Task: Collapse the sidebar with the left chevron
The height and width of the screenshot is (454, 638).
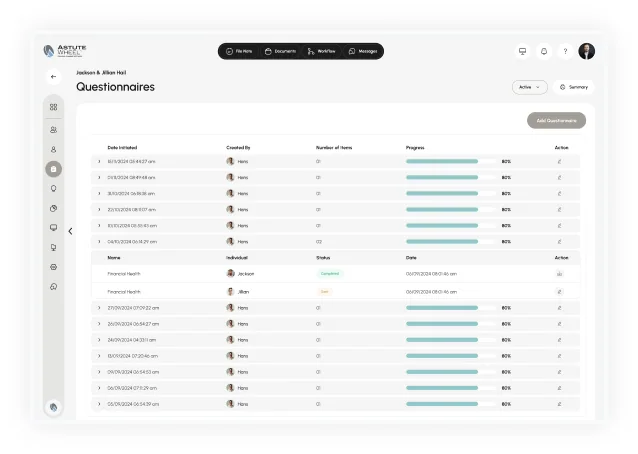Action: [x=70, y=231]
